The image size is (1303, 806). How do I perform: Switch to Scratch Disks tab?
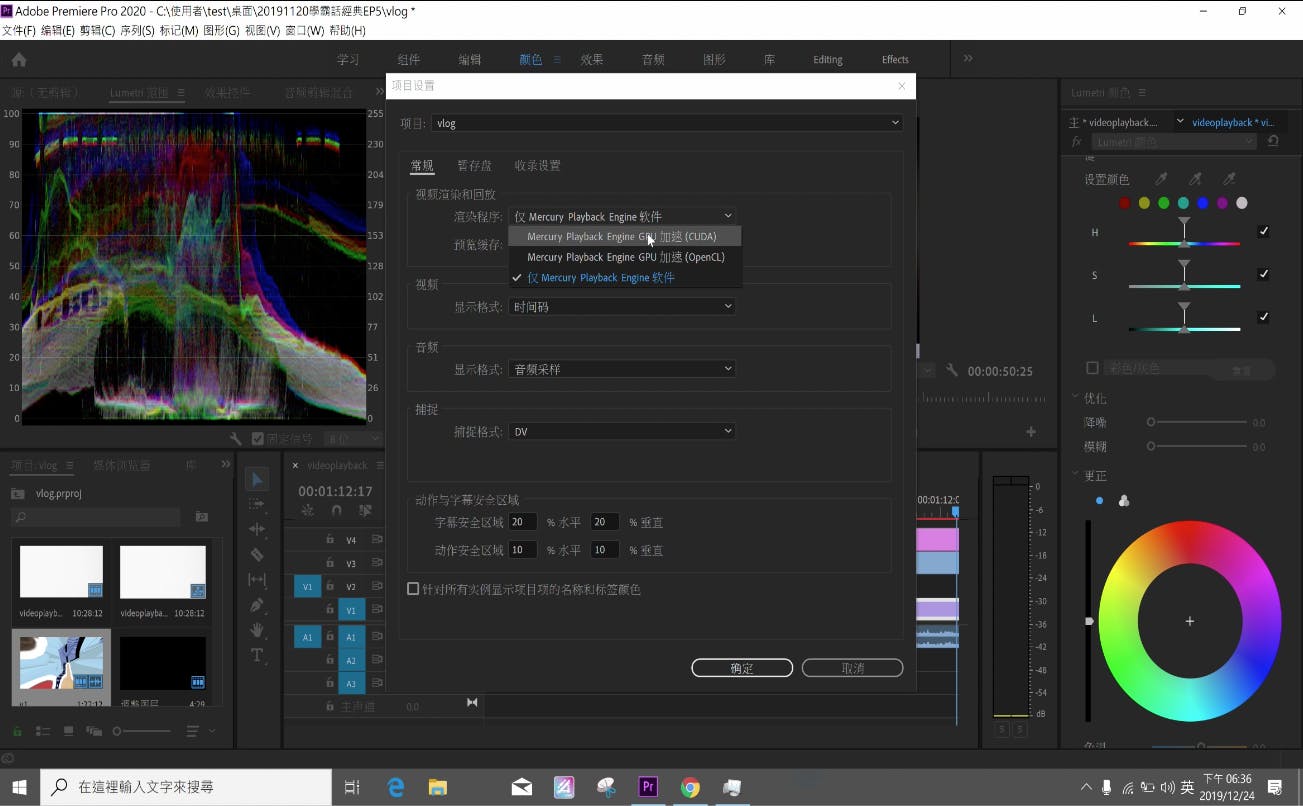(474, 166)
